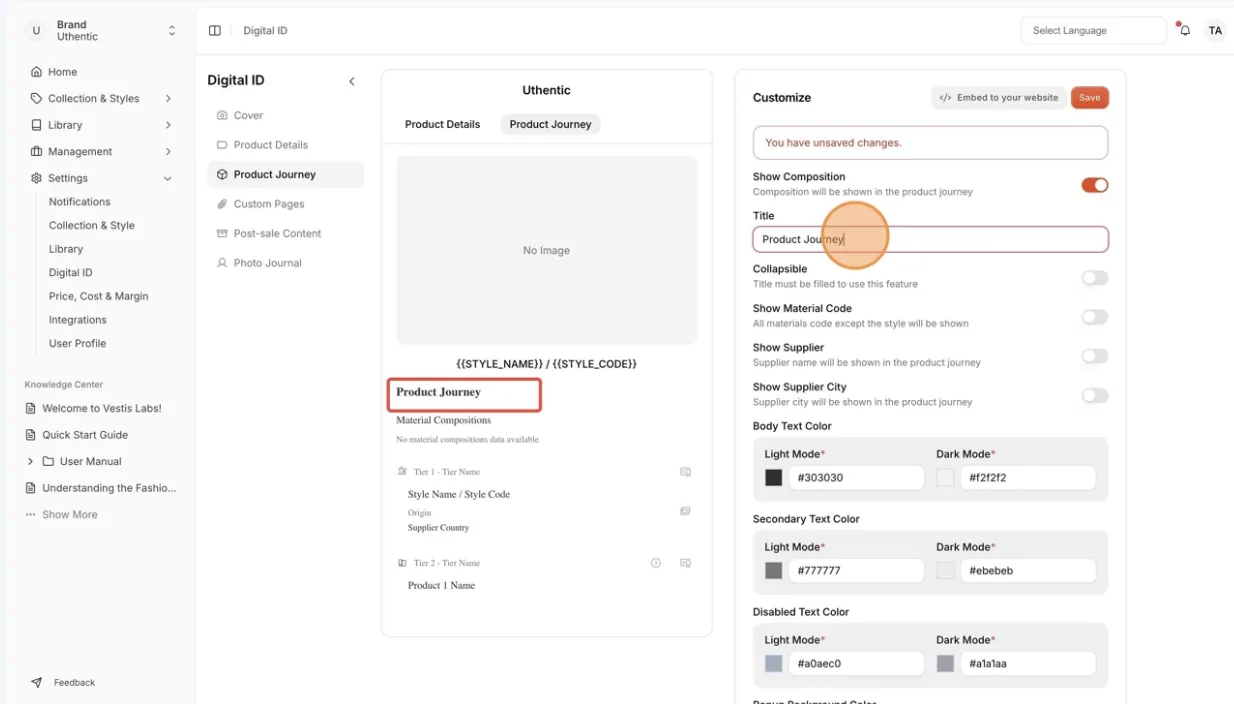Click the User Manual folder icon
The width and height of the screenshot is (1234, 704).
tap(48, 461)
